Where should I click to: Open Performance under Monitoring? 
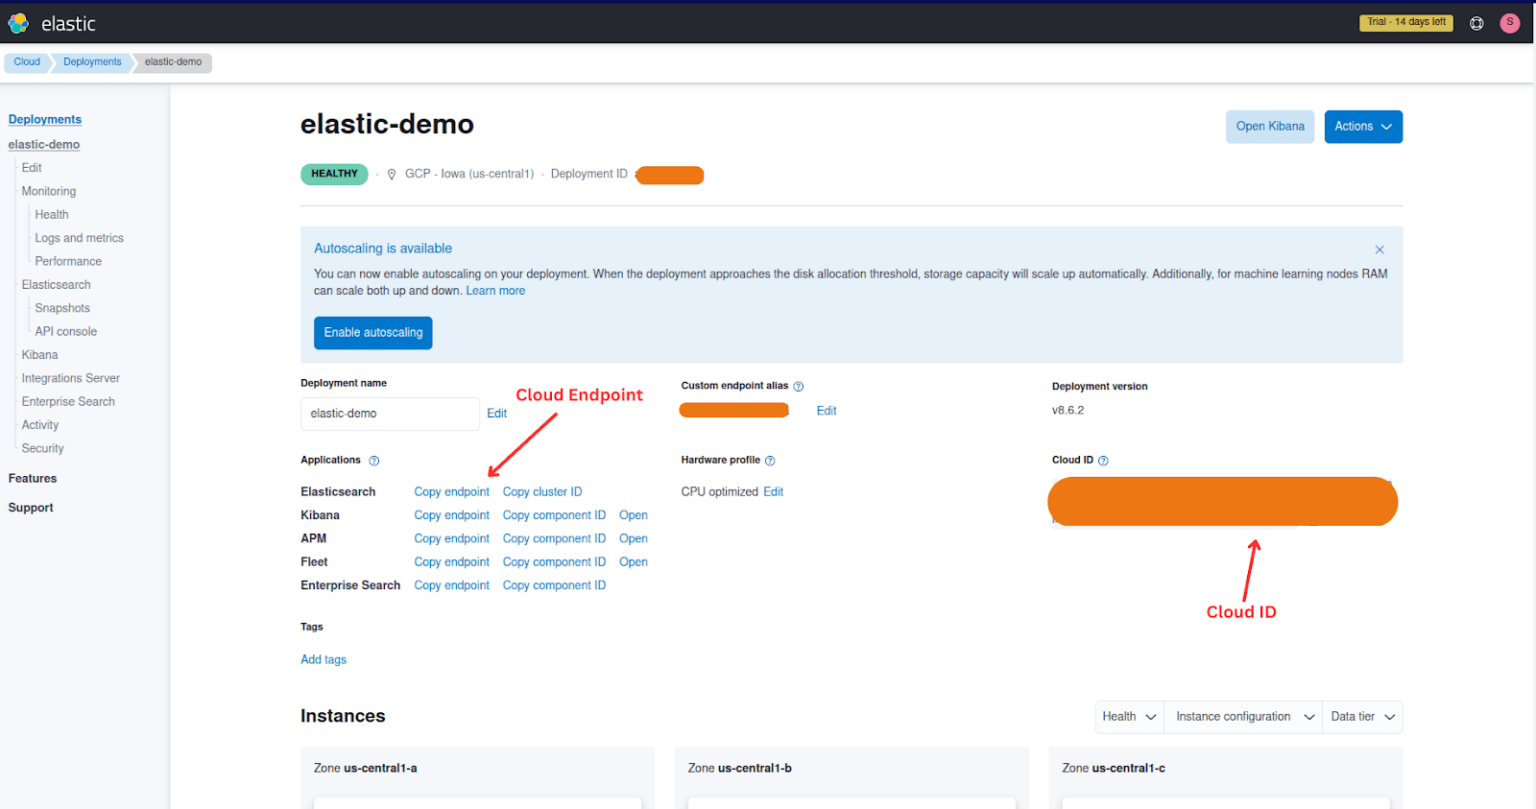click(67, 260)
